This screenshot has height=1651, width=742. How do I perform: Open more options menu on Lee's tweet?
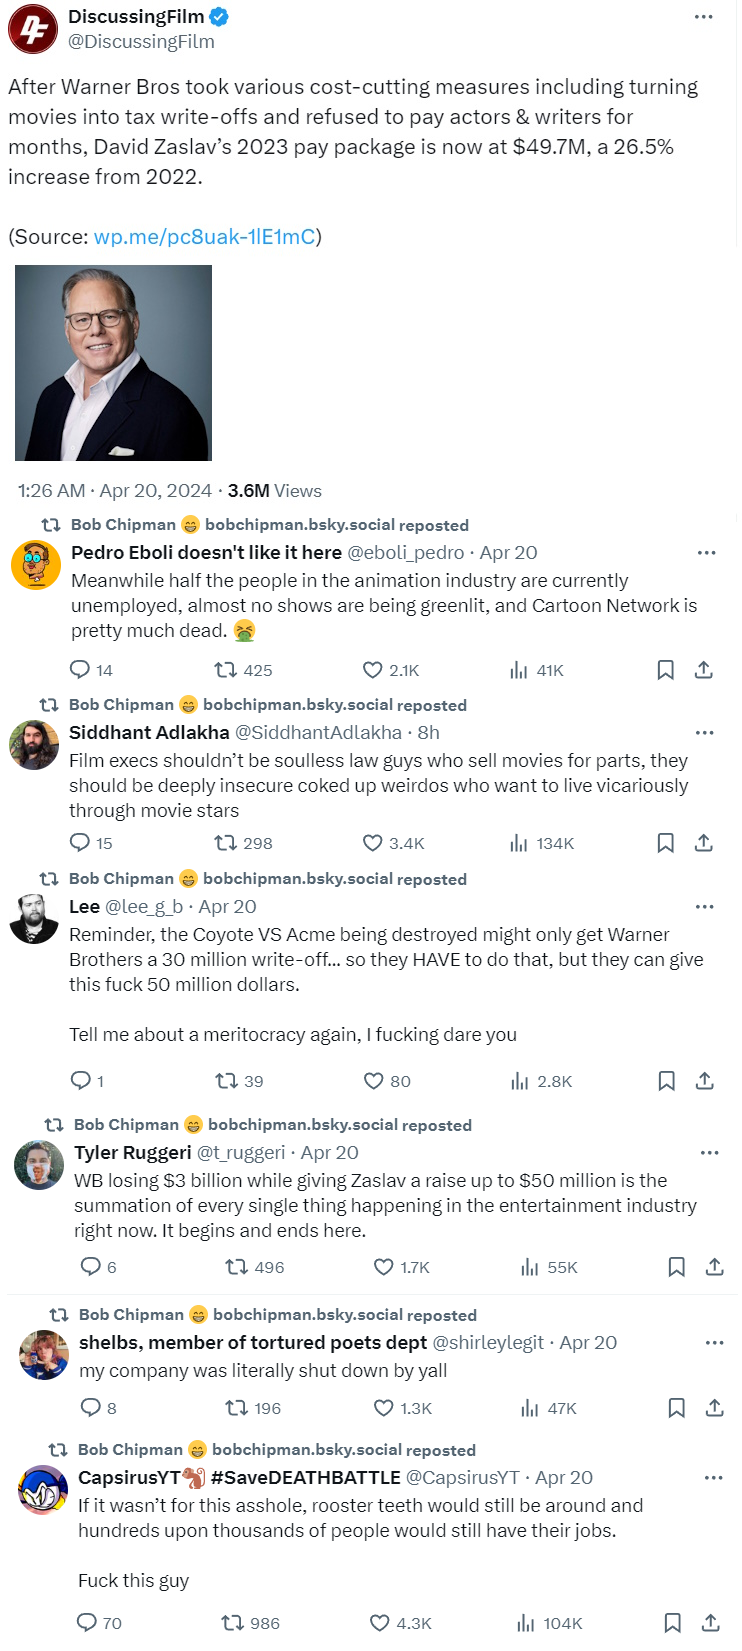704,907
